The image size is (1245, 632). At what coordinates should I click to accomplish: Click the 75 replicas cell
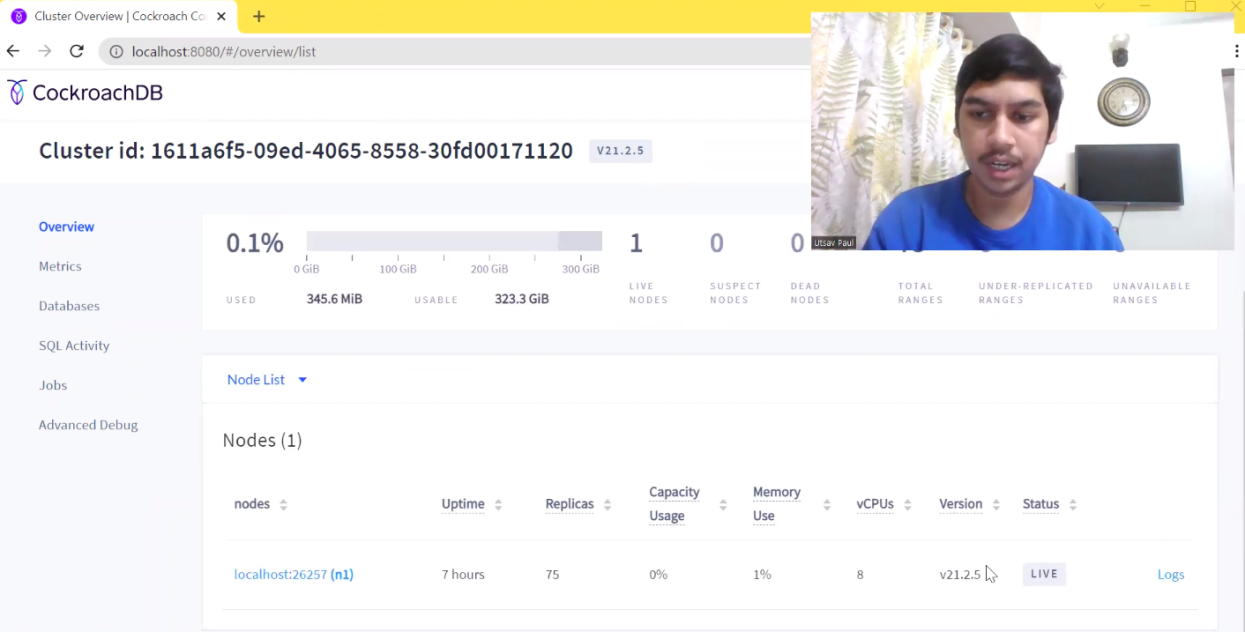coord(552,575)
